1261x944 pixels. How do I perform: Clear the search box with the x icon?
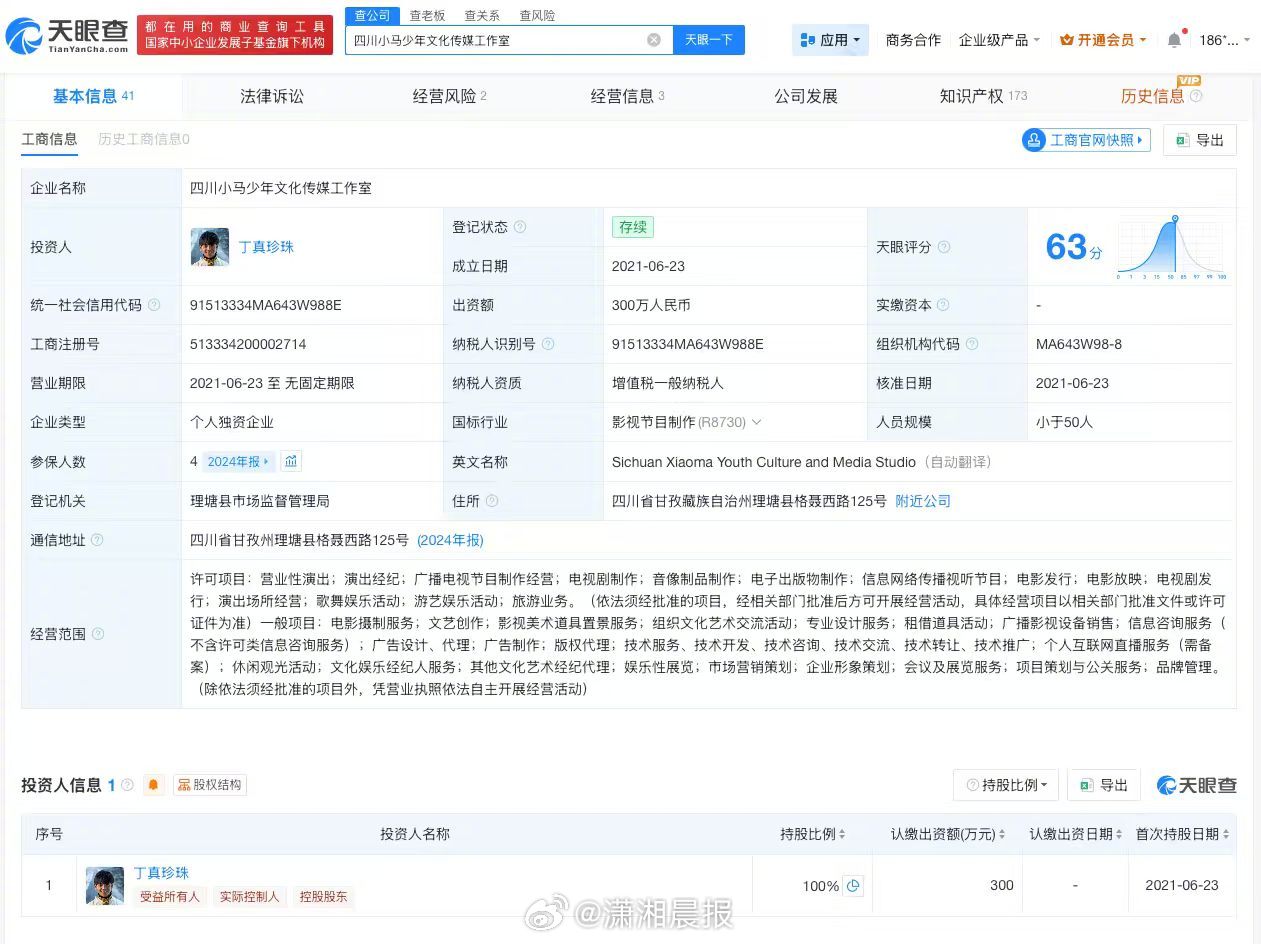click(655, 39)
